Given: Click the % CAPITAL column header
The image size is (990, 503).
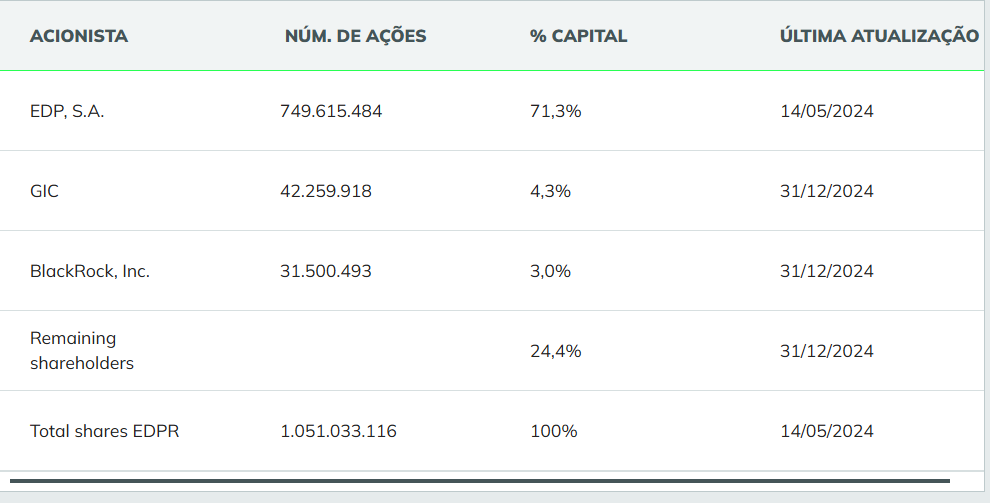Looking at the screenshot, I should [578, 36].
